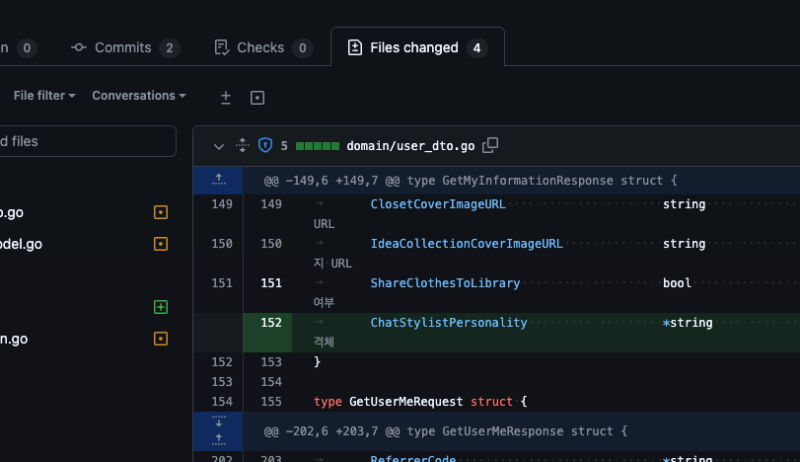This screenshot has height=462, width=800.
Task: Open the File filter dropdown
Action: tap(44, 96)
